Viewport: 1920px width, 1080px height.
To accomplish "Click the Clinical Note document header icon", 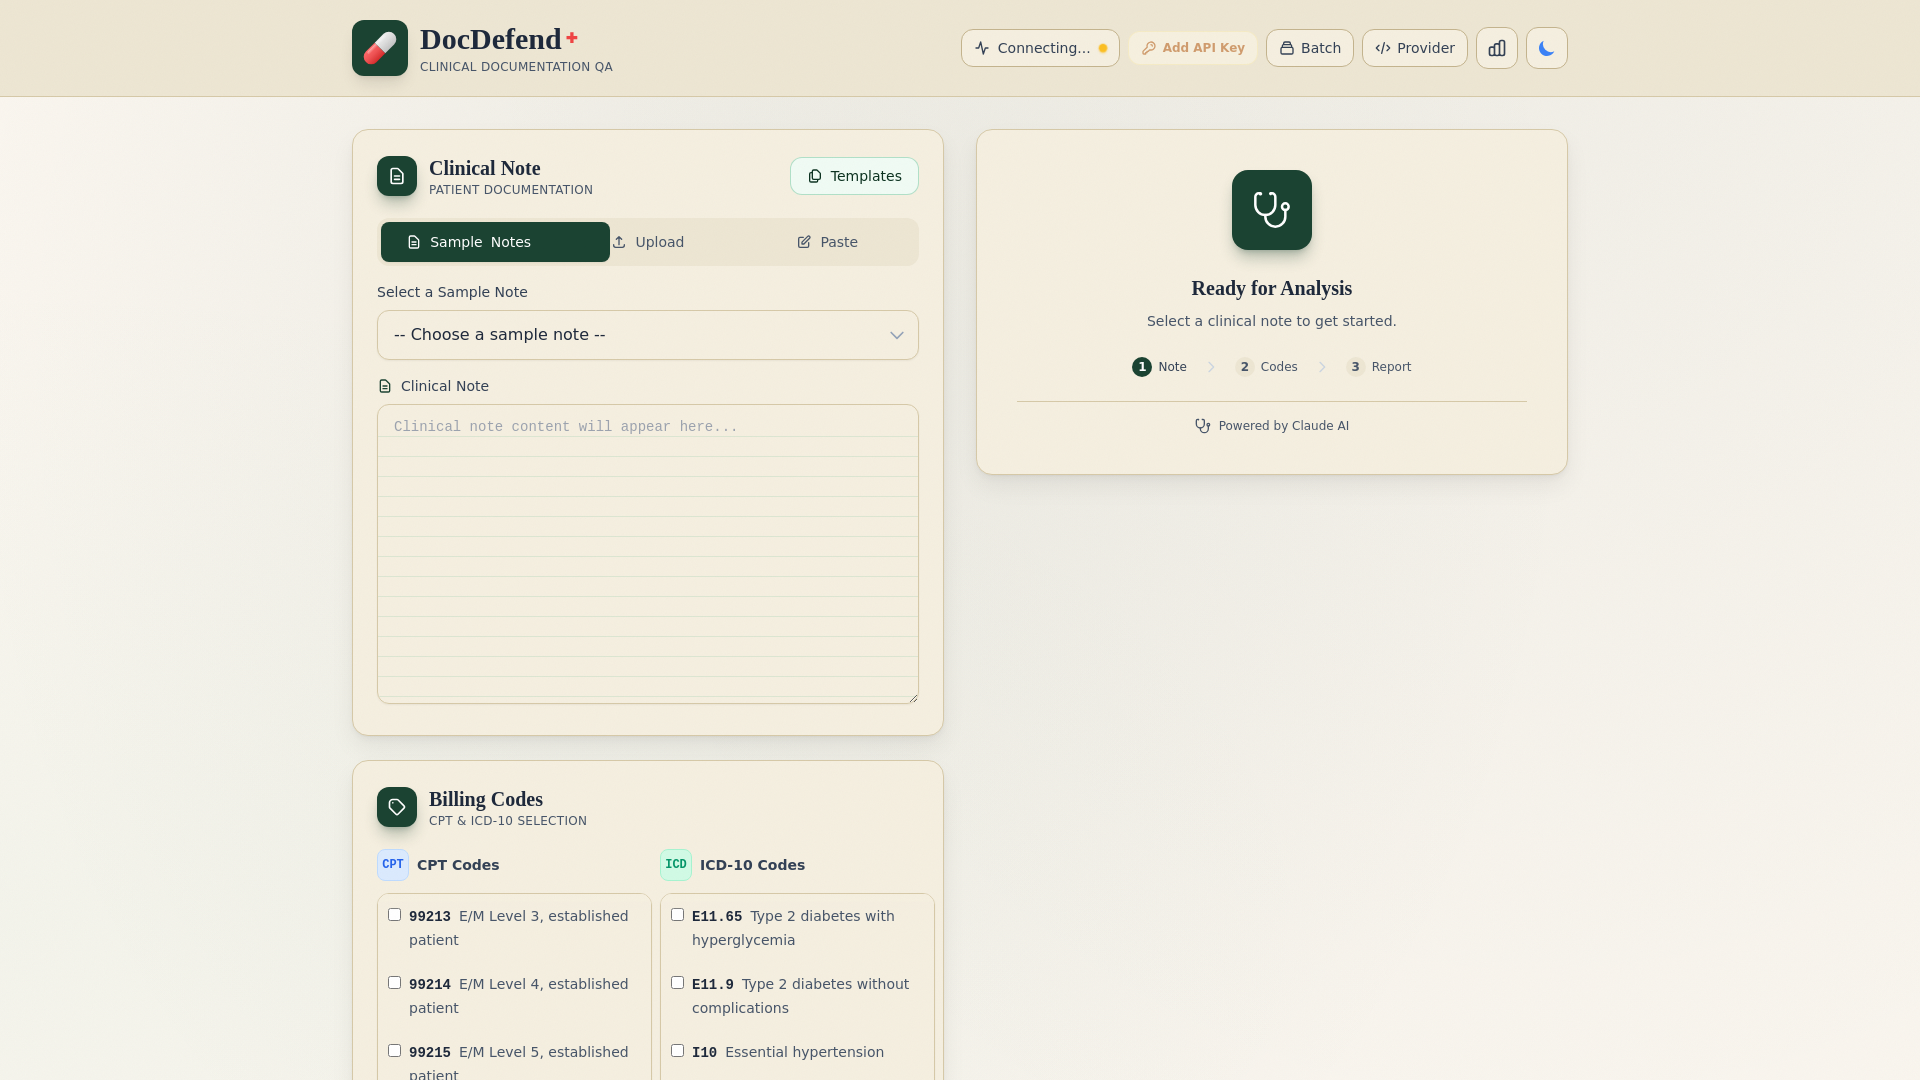I will 397,176.
